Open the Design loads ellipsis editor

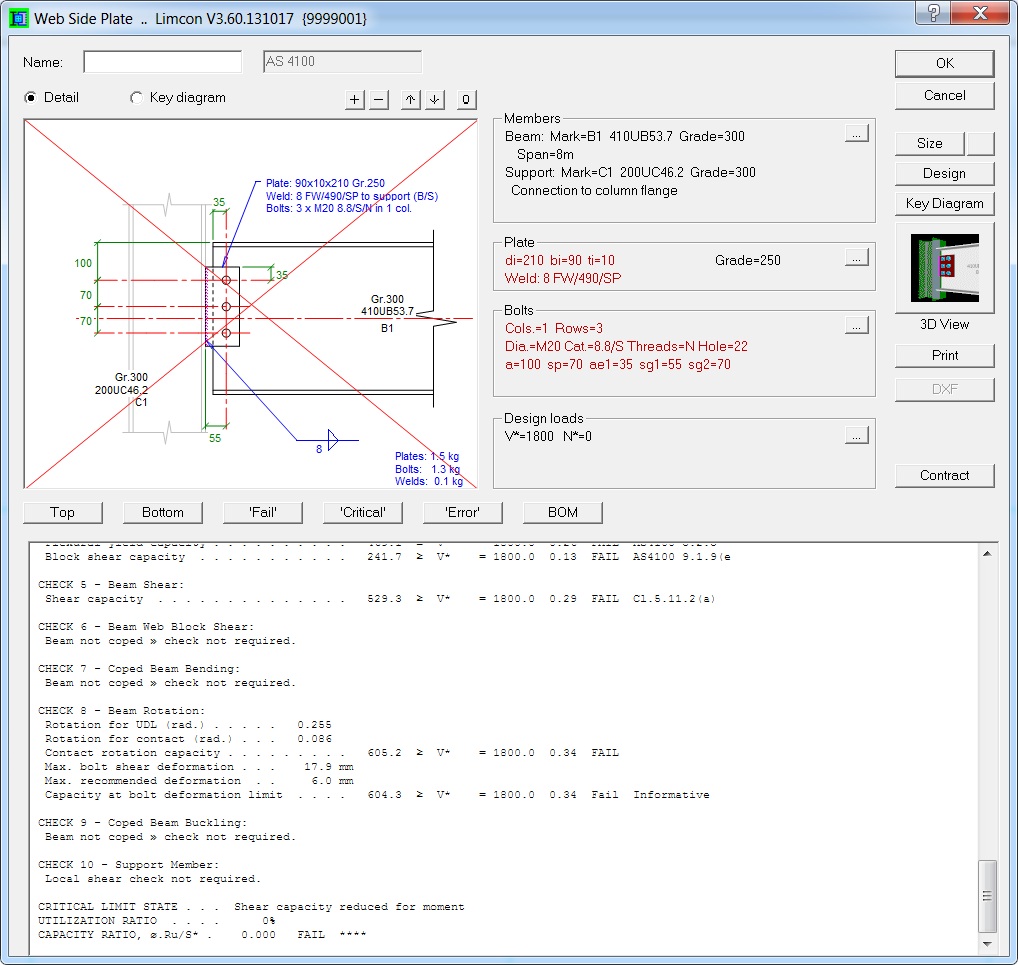(856, 435)
